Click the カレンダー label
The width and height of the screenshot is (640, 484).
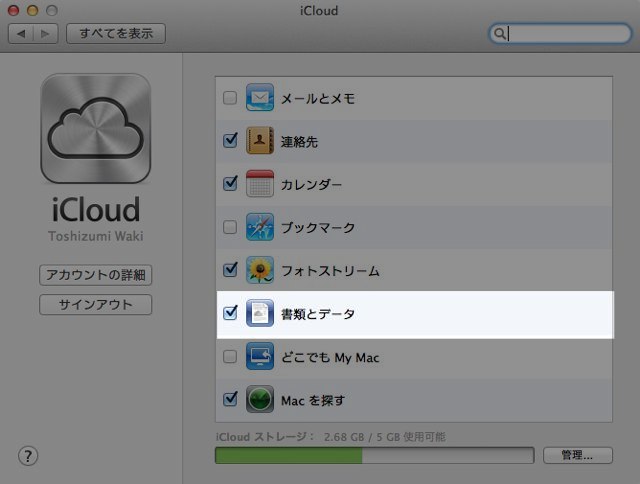click(x=311, y=184)
